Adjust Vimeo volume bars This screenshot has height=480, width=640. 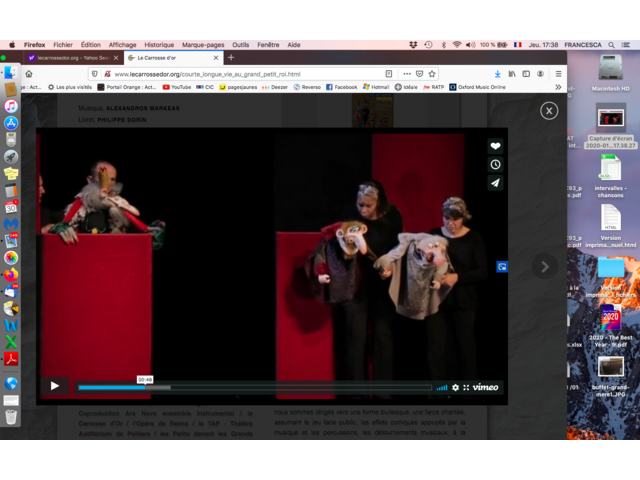point(442,387)
